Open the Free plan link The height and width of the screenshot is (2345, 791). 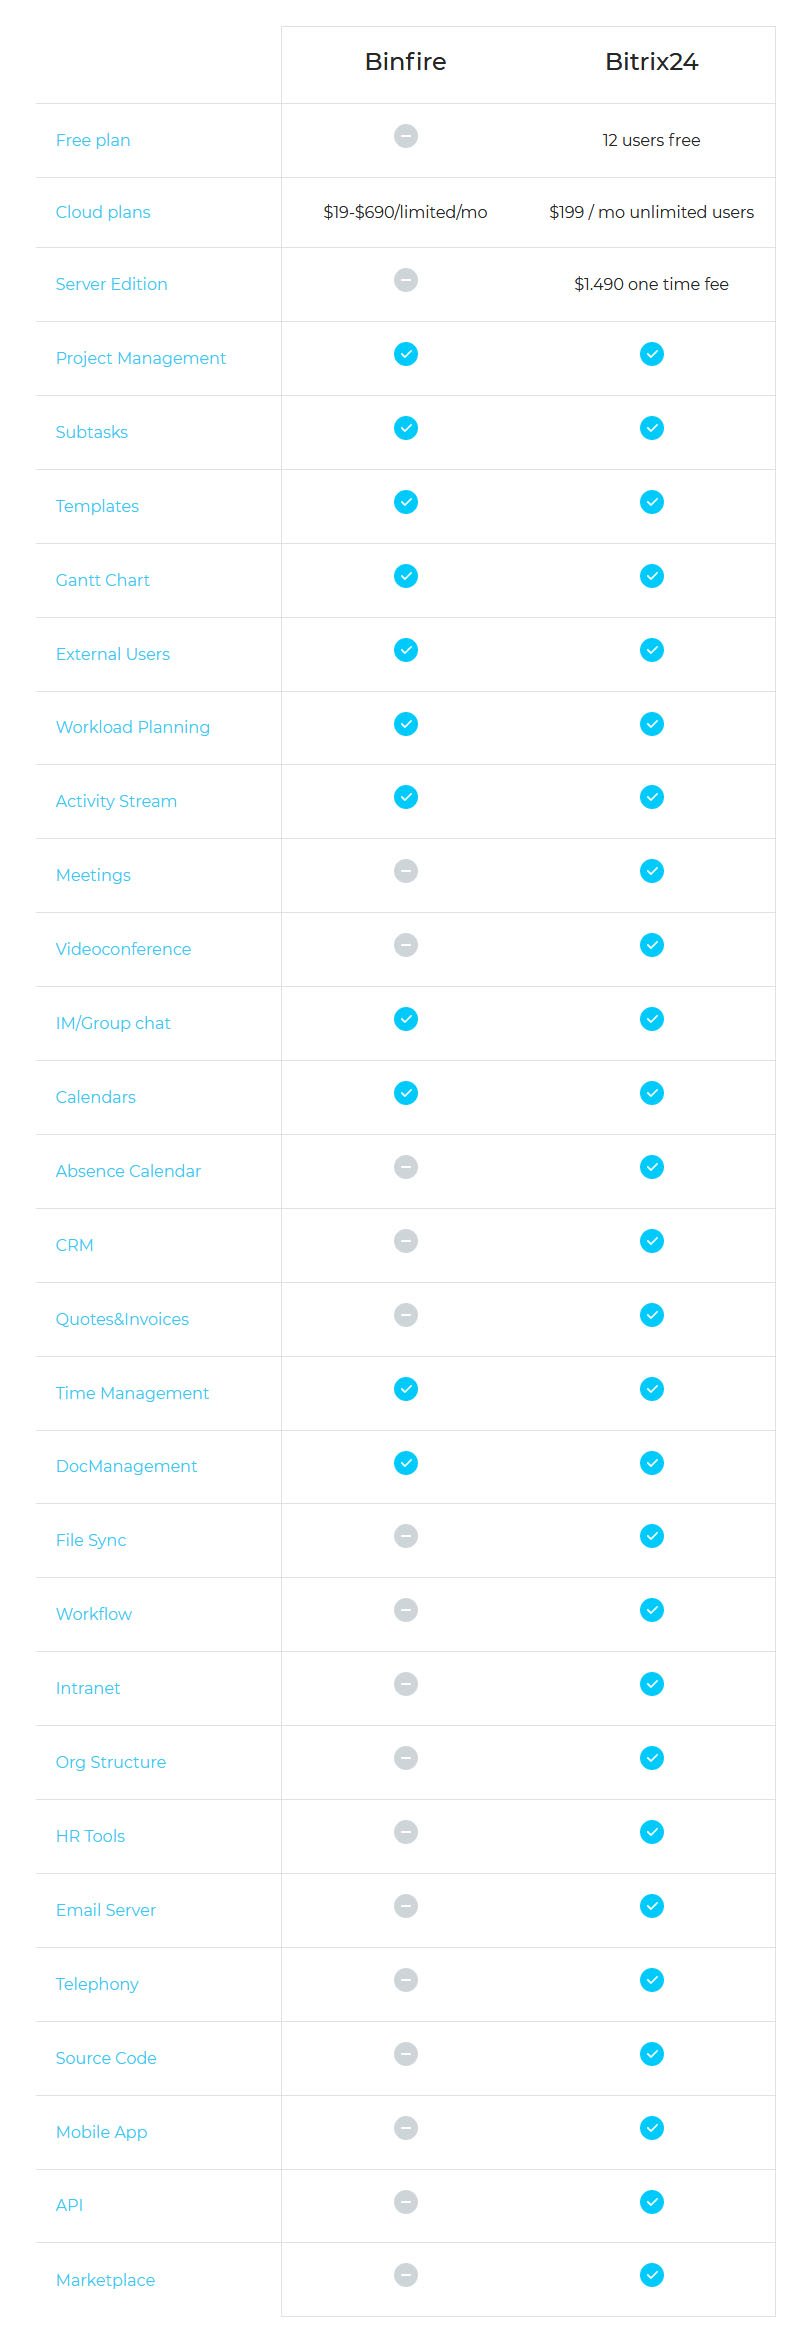point(93,140)
